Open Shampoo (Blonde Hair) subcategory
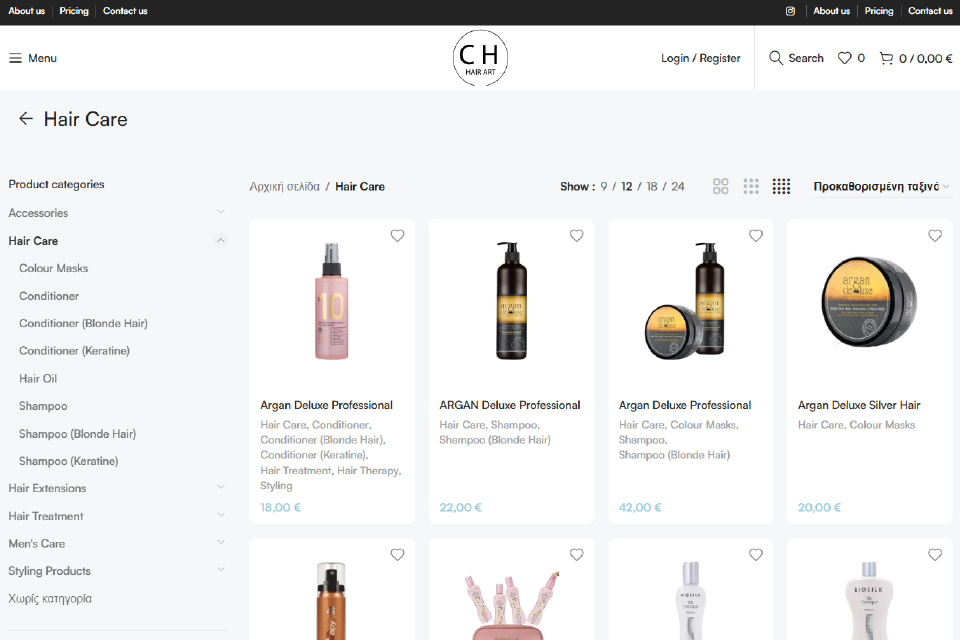The image size is (960, 640). coord(77,434)
